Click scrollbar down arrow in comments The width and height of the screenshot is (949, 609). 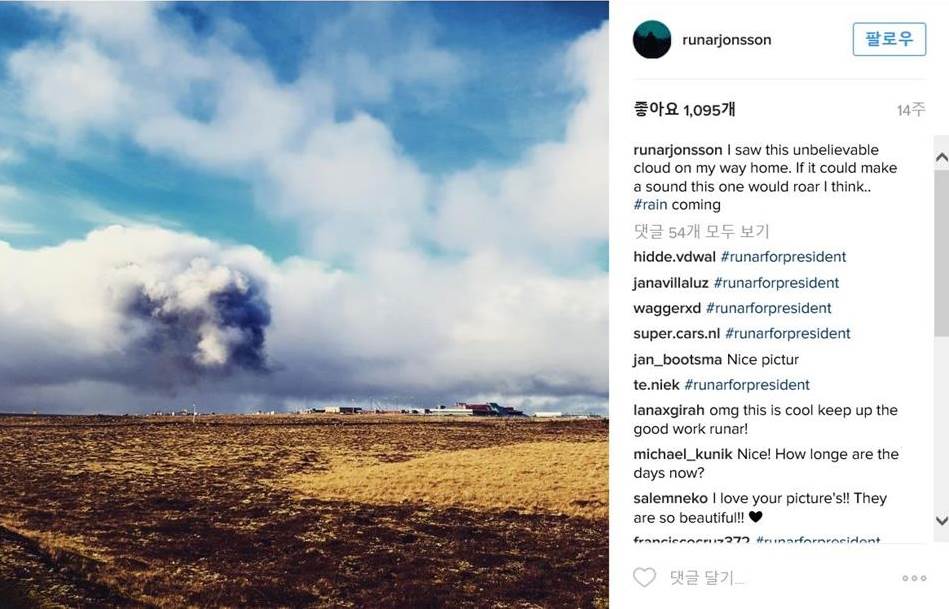point(941,521)
